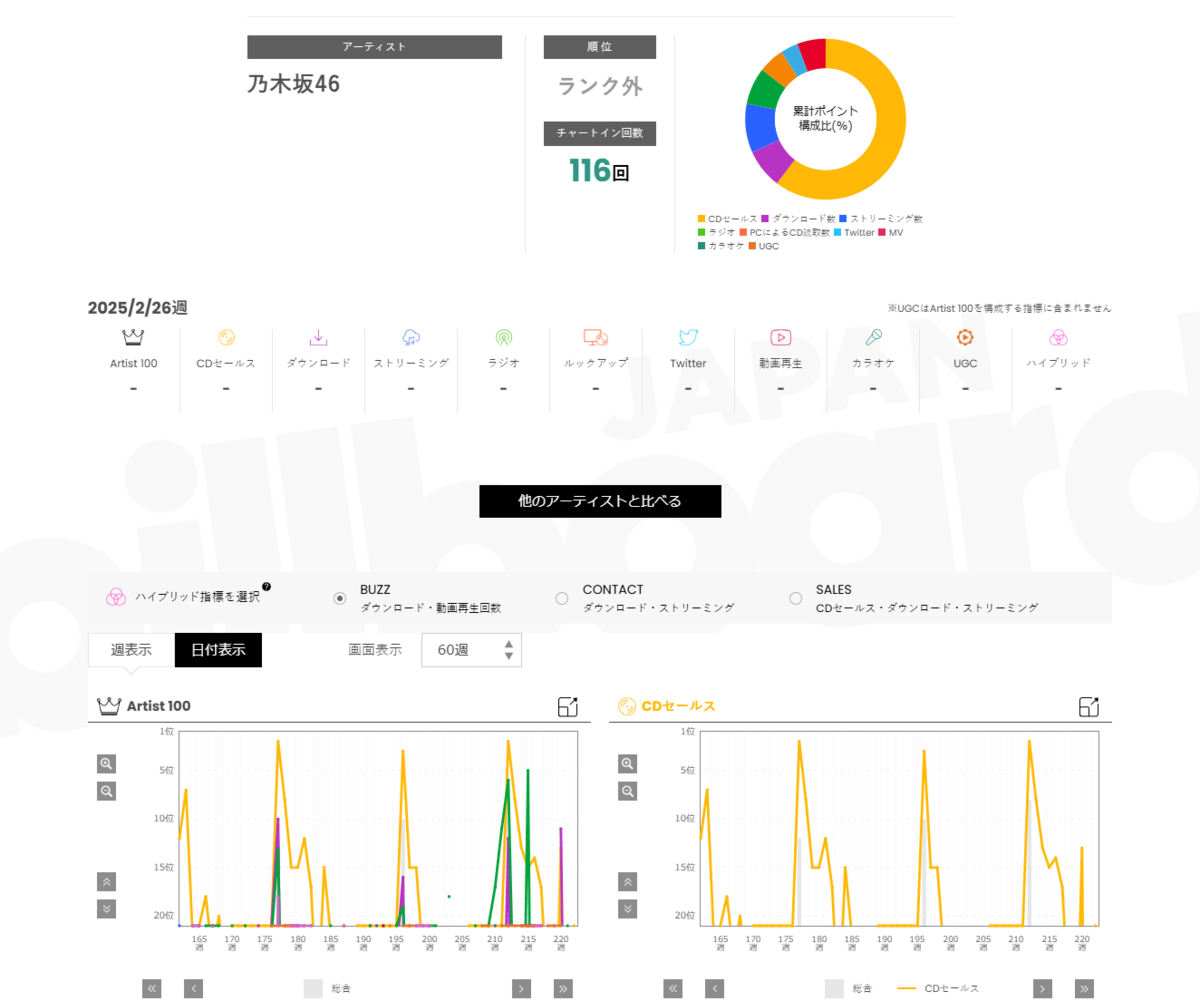The image size is (1200, 1001).
Task: Click the red MV legend entry
Action: (x=891, y=232)
